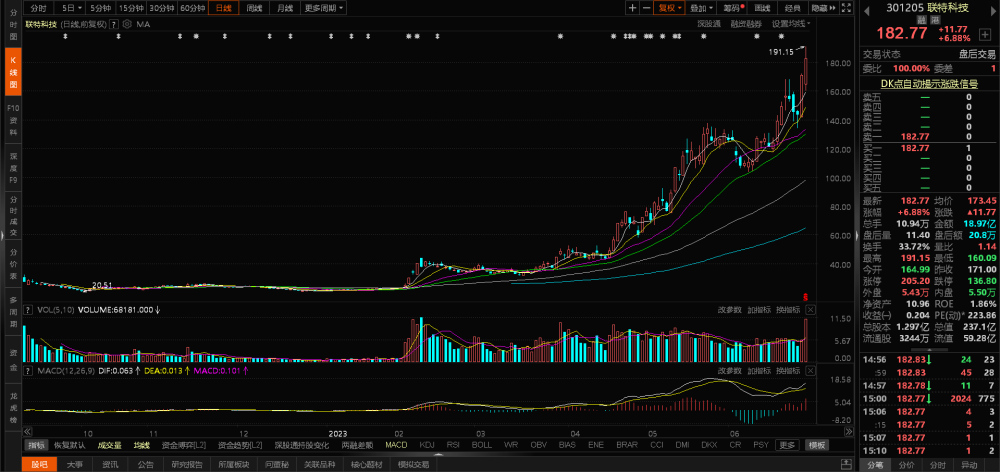This screenshot has width=1000, height=472.
Task: Open fullscreen chart view icon
Action: 847,8
